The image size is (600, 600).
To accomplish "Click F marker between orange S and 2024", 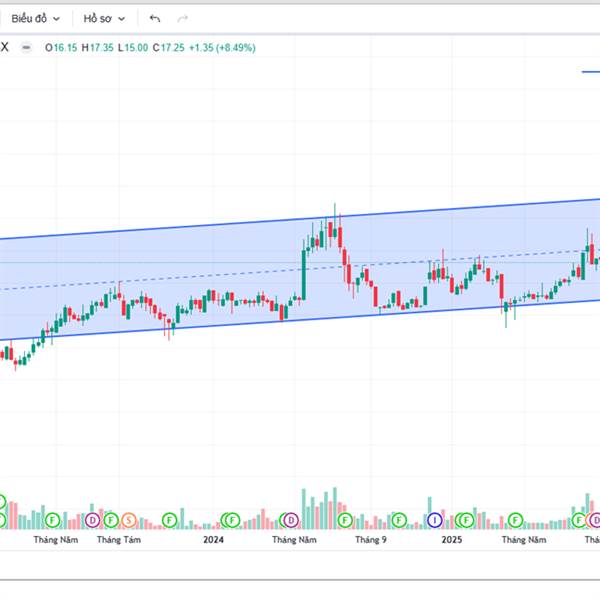I will tap(169, 520).
